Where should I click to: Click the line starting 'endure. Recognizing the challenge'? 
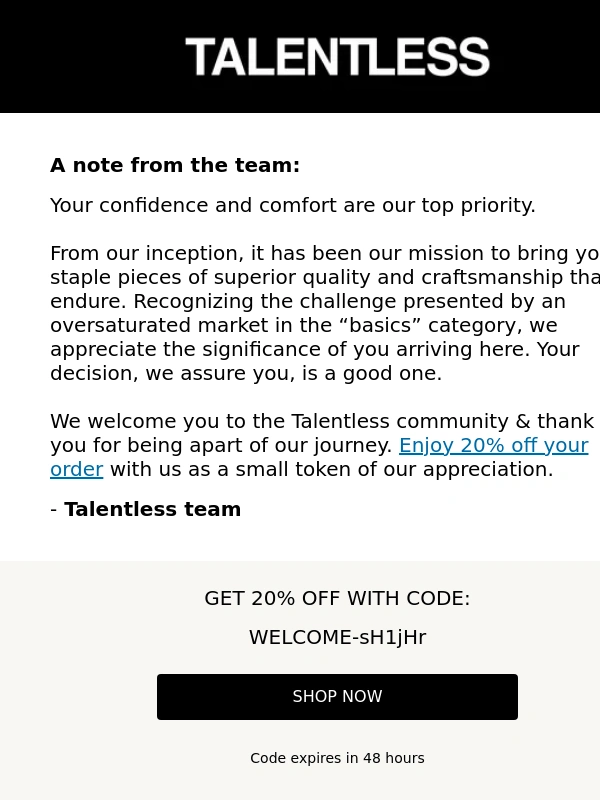[x=308, y=302]
